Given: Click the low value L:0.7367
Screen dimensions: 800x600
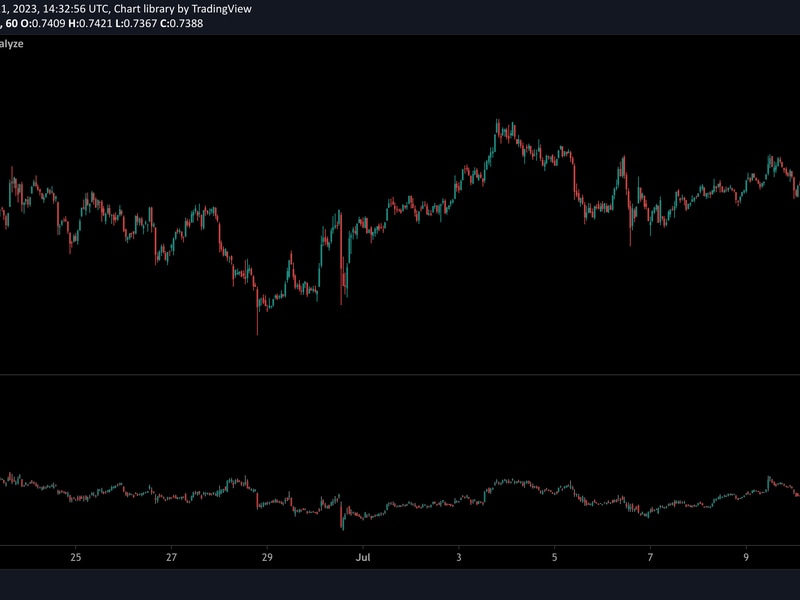Looking at the screenshot, I should tap(136, 23).
